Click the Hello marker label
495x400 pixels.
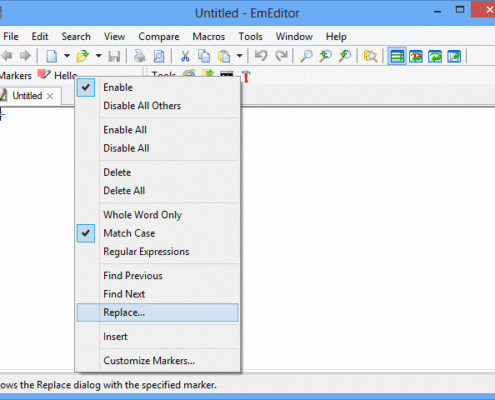pos(66,76)
